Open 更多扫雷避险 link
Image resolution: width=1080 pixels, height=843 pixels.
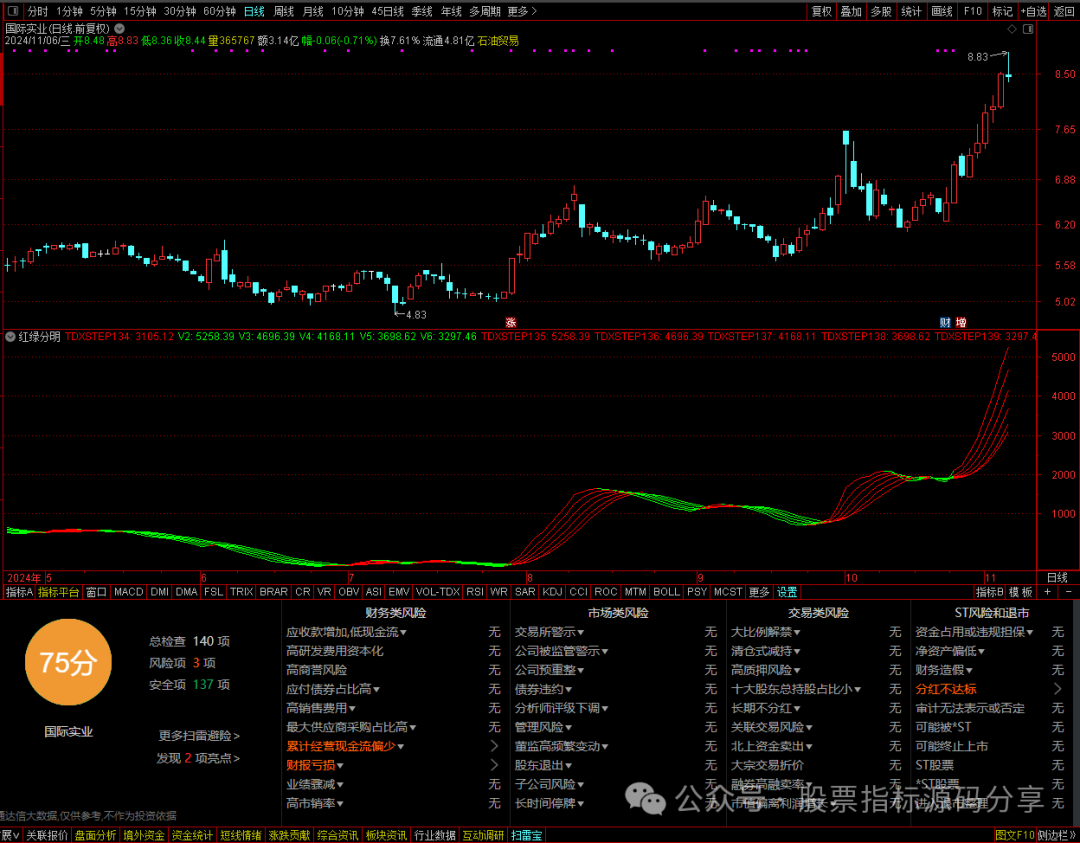coord(199,736)
